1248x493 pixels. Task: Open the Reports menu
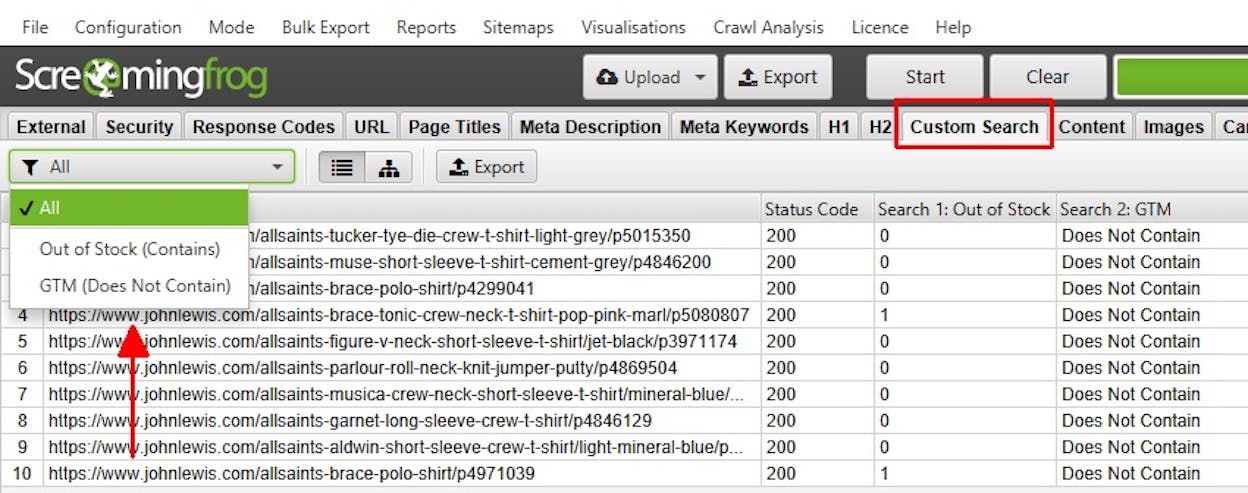coord(426,27)
